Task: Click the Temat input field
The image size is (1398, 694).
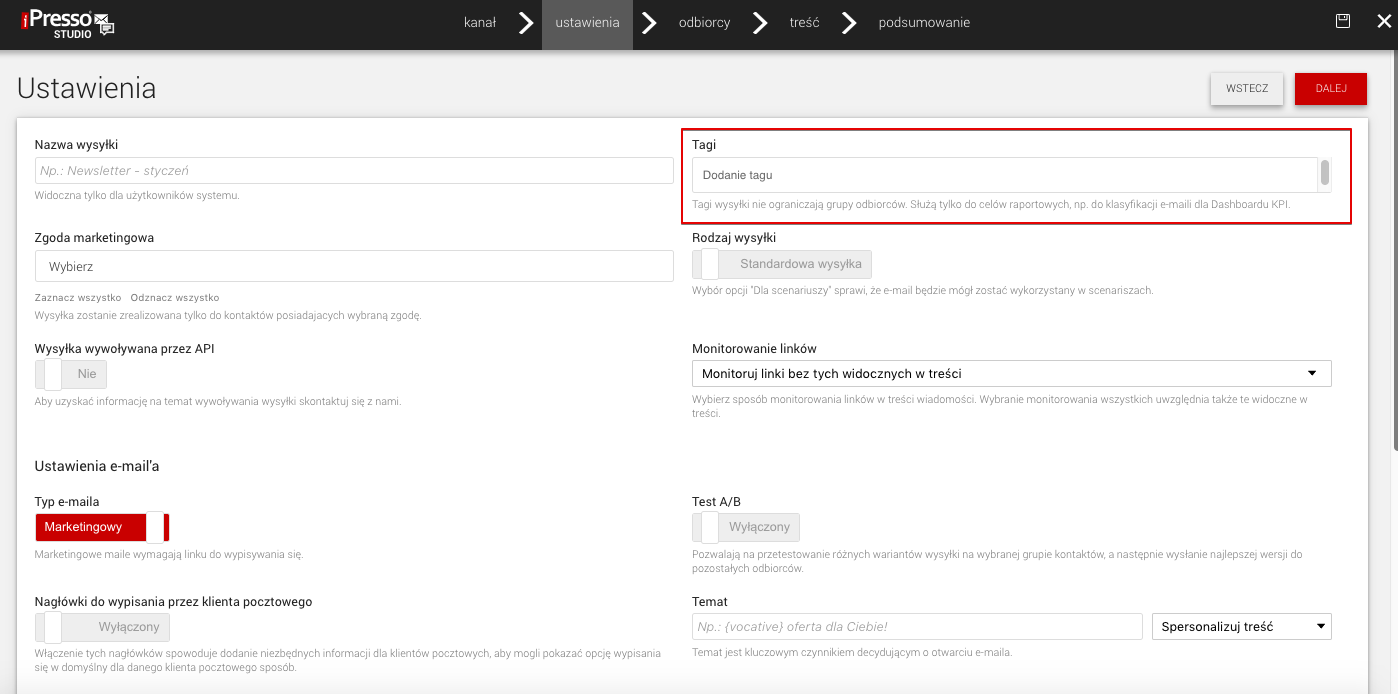Action: (x=917, y=627)
